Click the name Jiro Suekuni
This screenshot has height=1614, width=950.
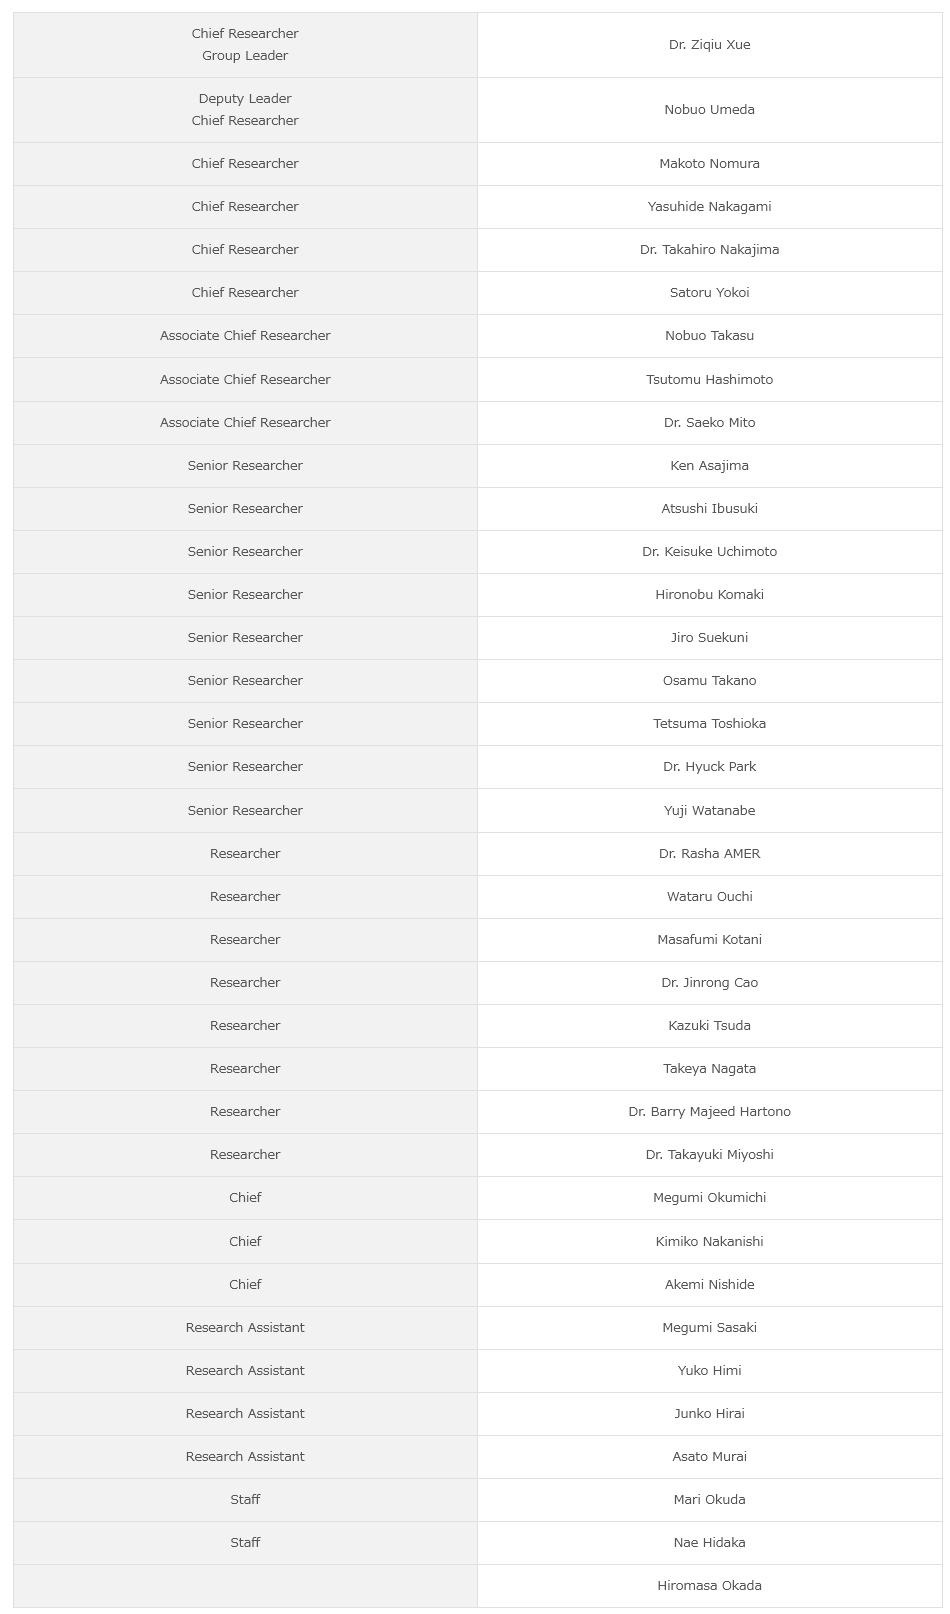[709, 638]
